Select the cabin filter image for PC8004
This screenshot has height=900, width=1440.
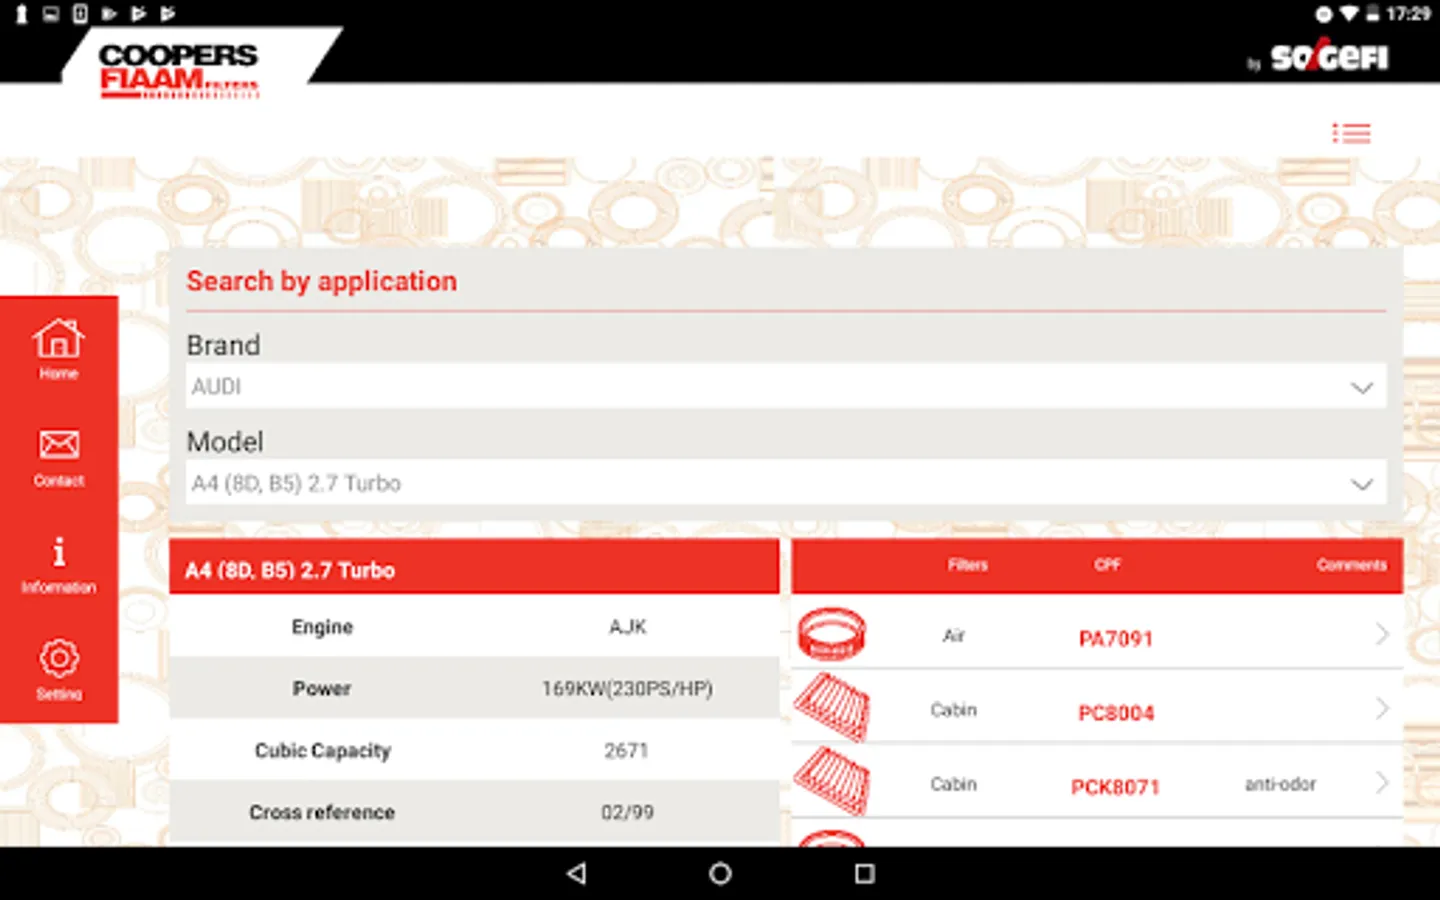[x=831, y=708]
